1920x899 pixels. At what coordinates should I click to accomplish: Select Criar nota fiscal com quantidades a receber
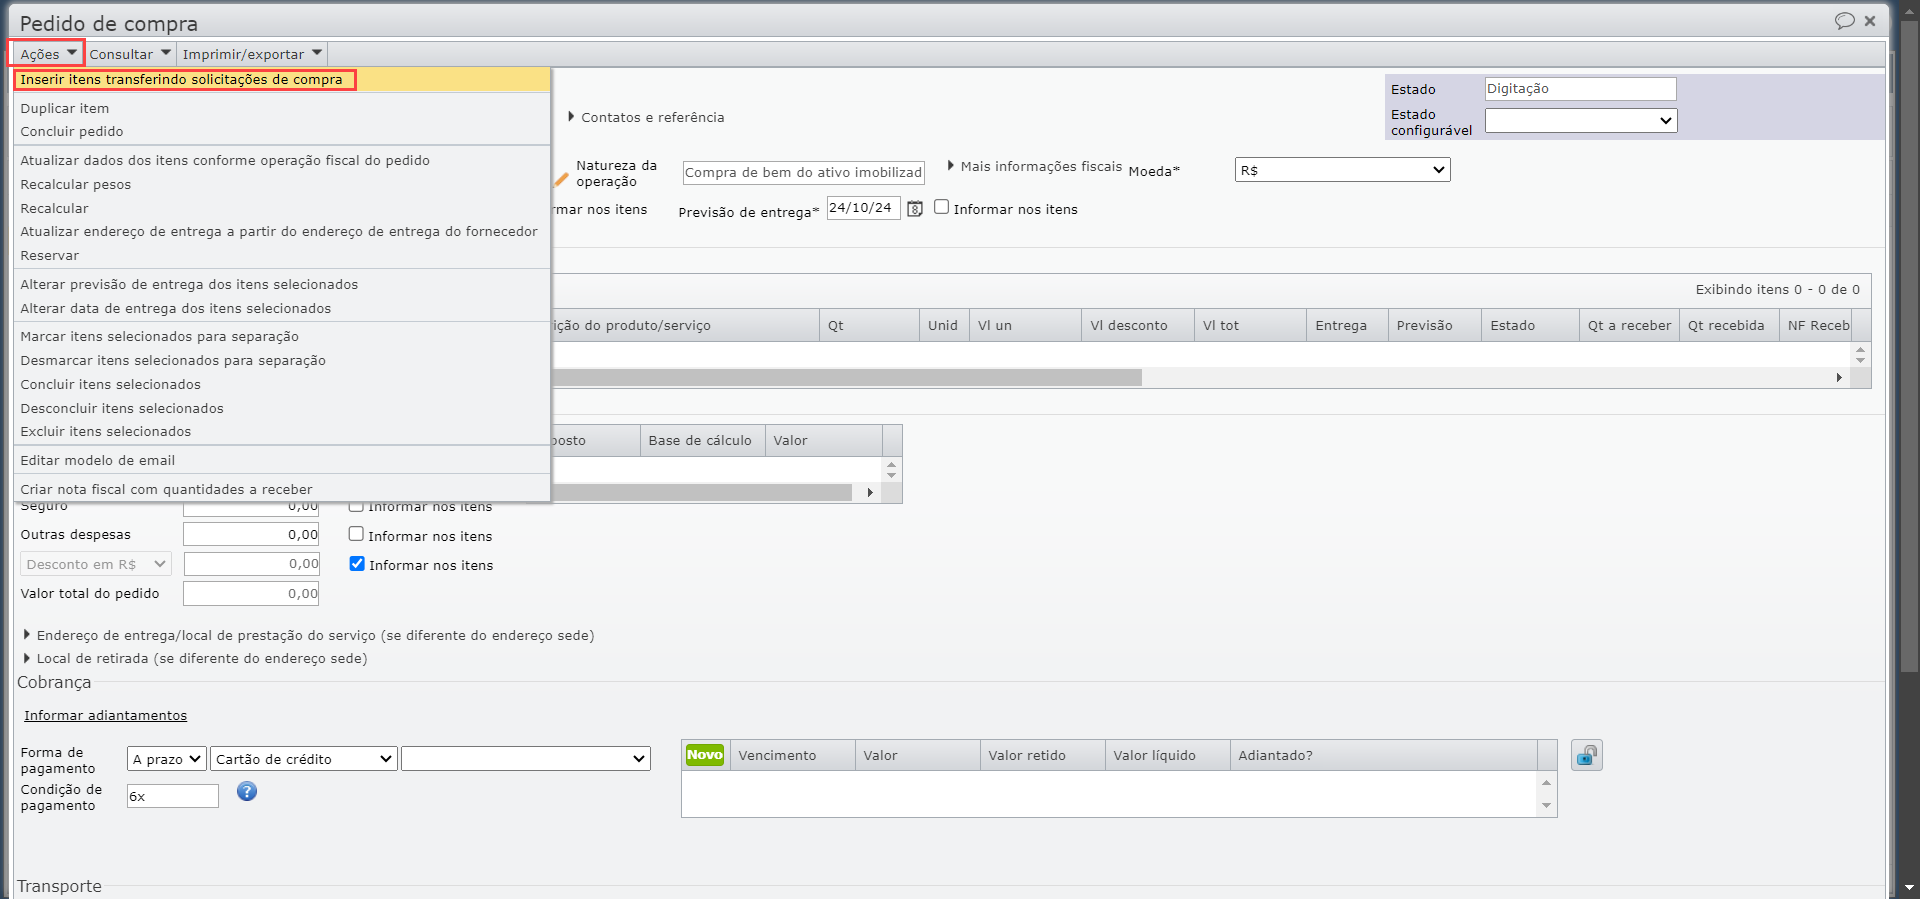point(282,490)
